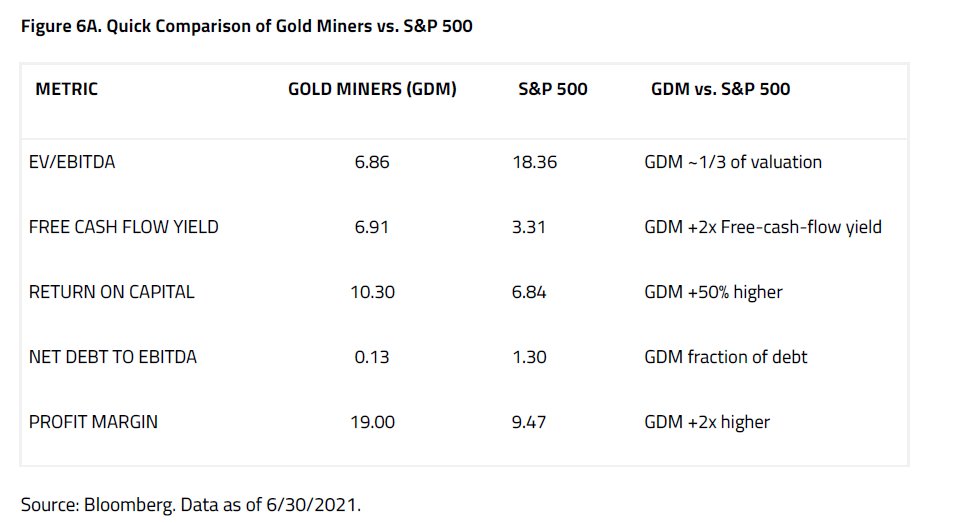This screenshot has width=967, height=523.
Task: Click the 1.30 S&P net debt value
Action: (529, 356)
